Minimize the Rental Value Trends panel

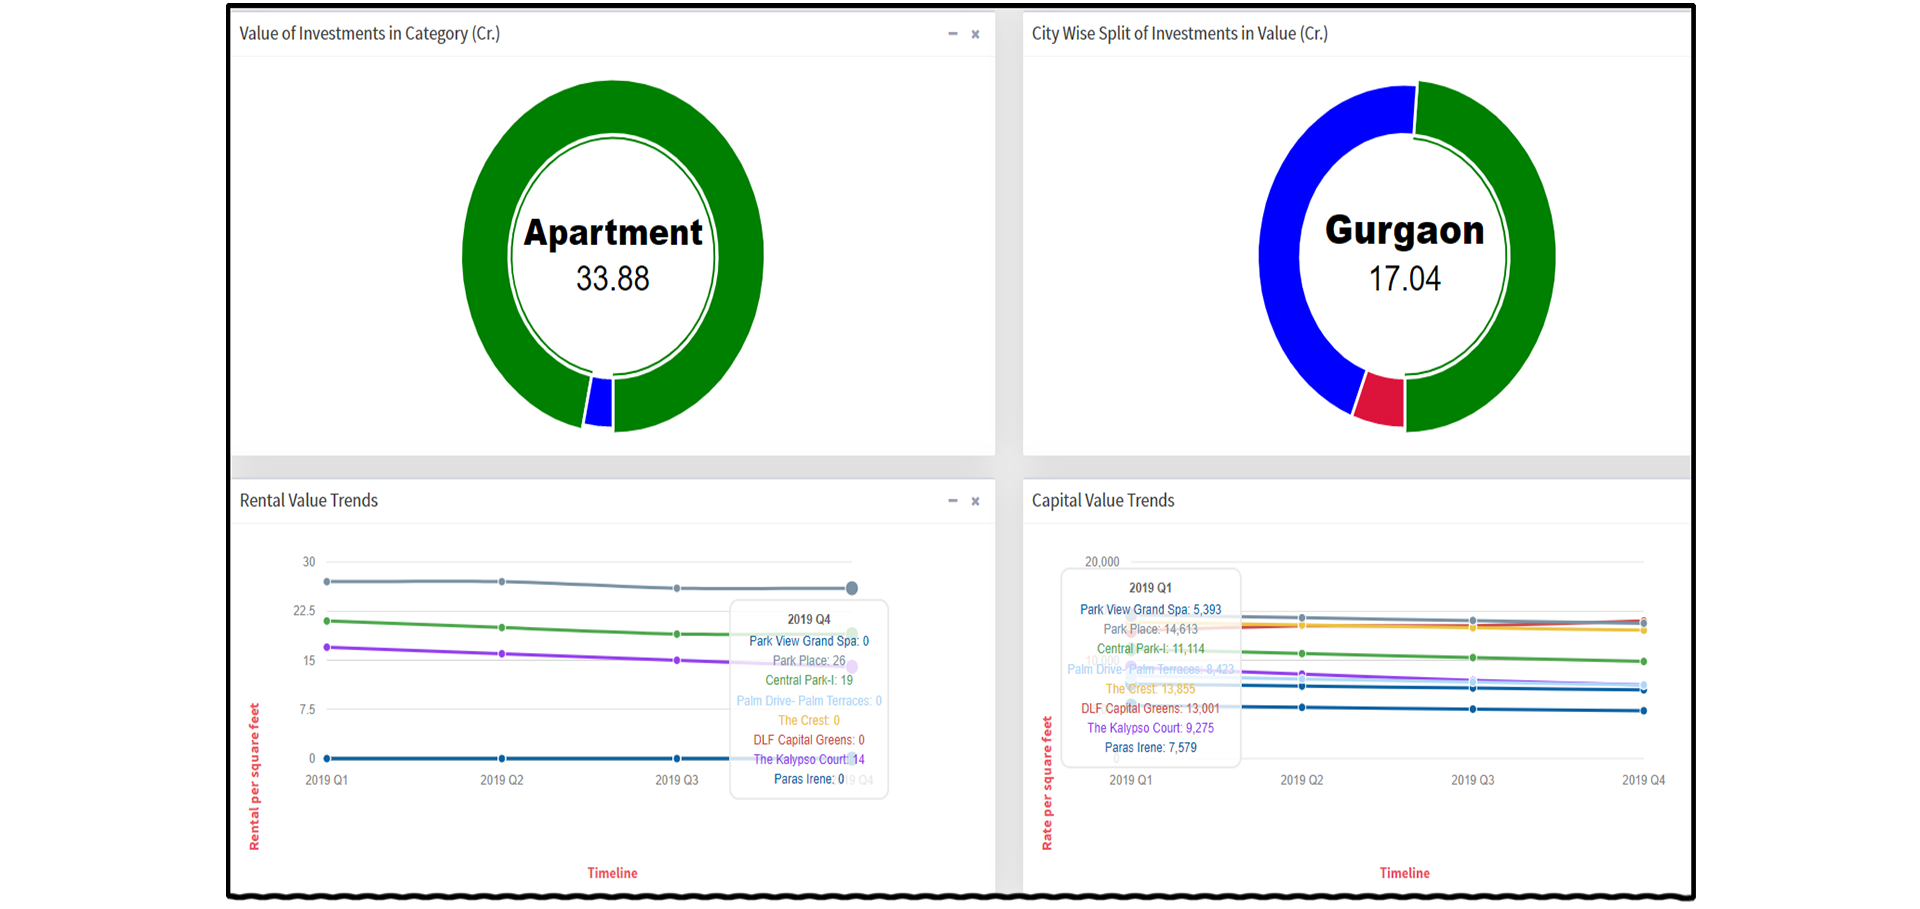pos(952,501)
